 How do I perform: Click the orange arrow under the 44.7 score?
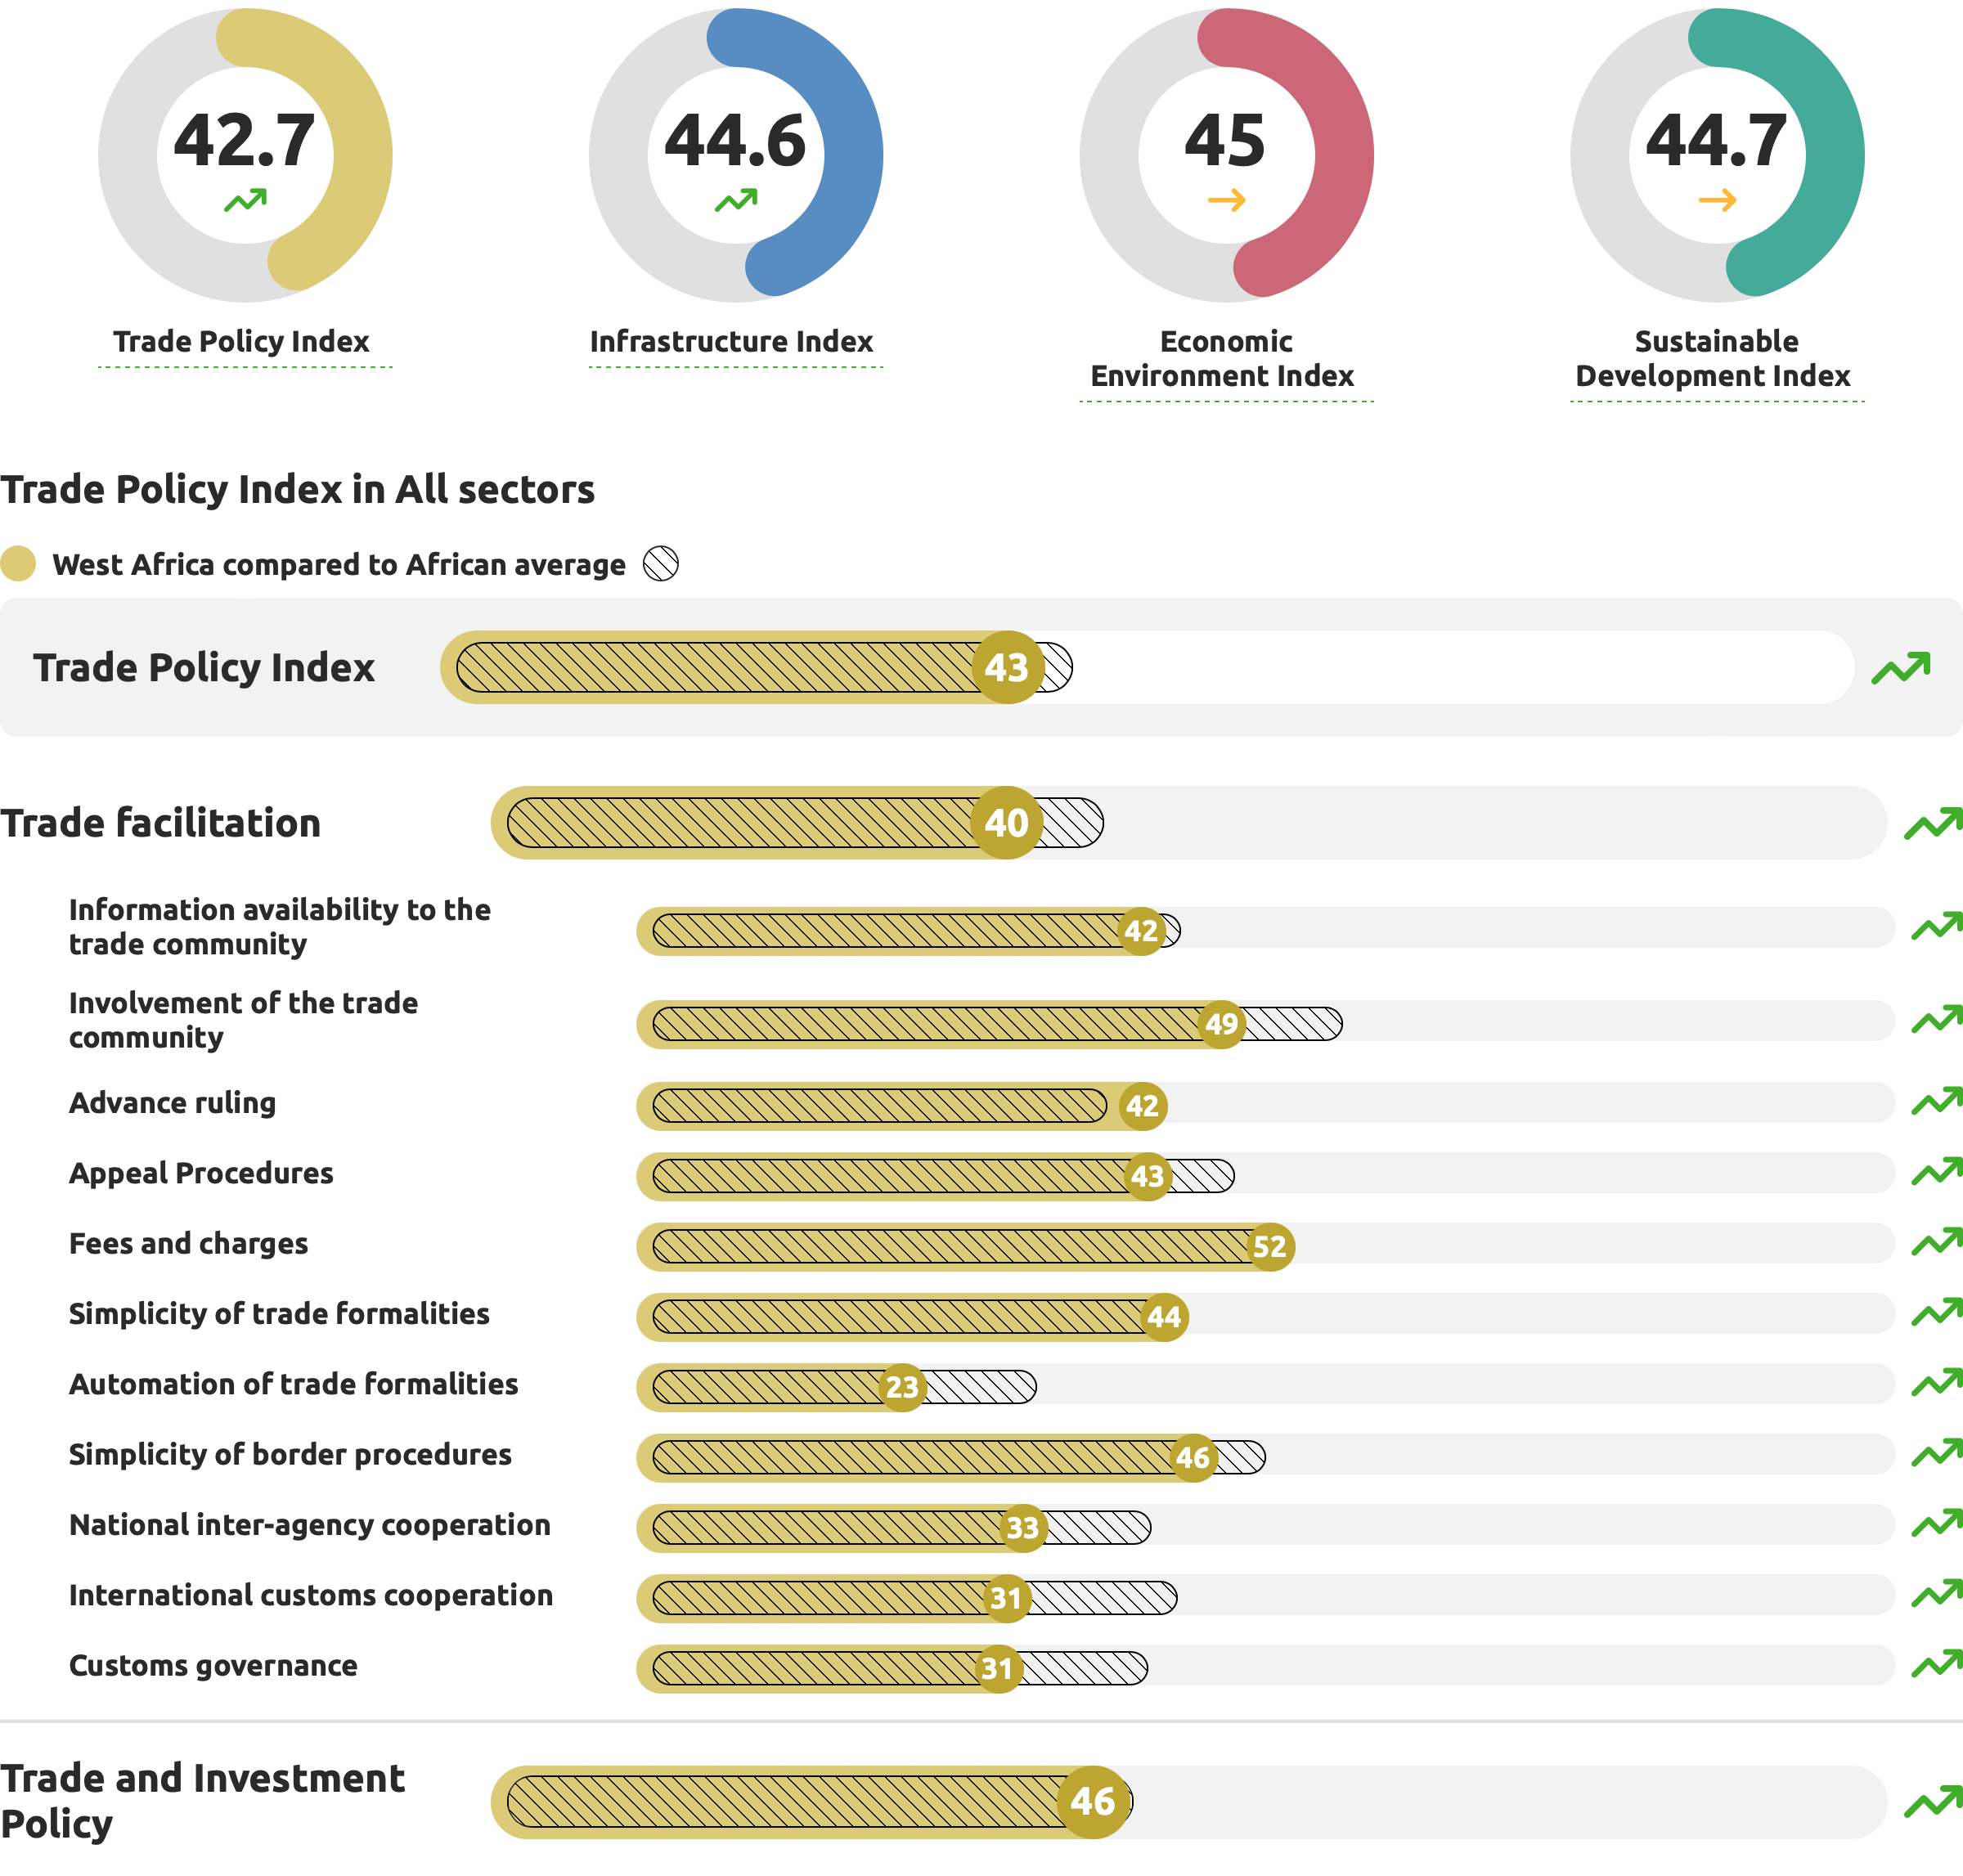pos(1717,201)
